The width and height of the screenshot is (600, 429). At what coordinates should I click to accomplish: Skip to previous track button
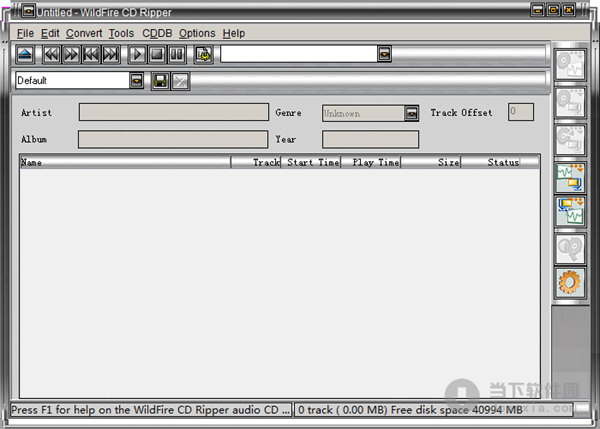91,54
